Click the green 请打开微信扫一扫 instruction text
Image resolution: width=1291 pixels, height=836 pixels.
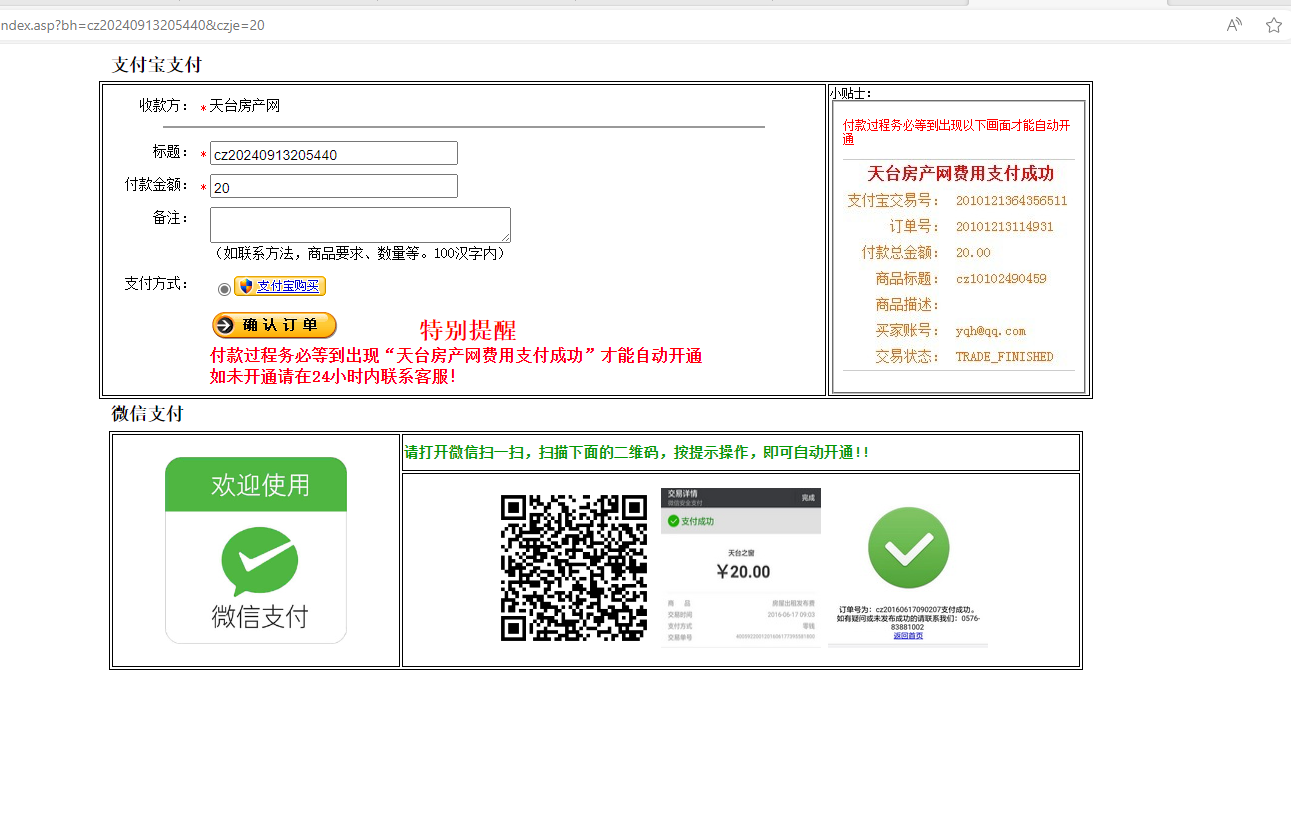637,452
